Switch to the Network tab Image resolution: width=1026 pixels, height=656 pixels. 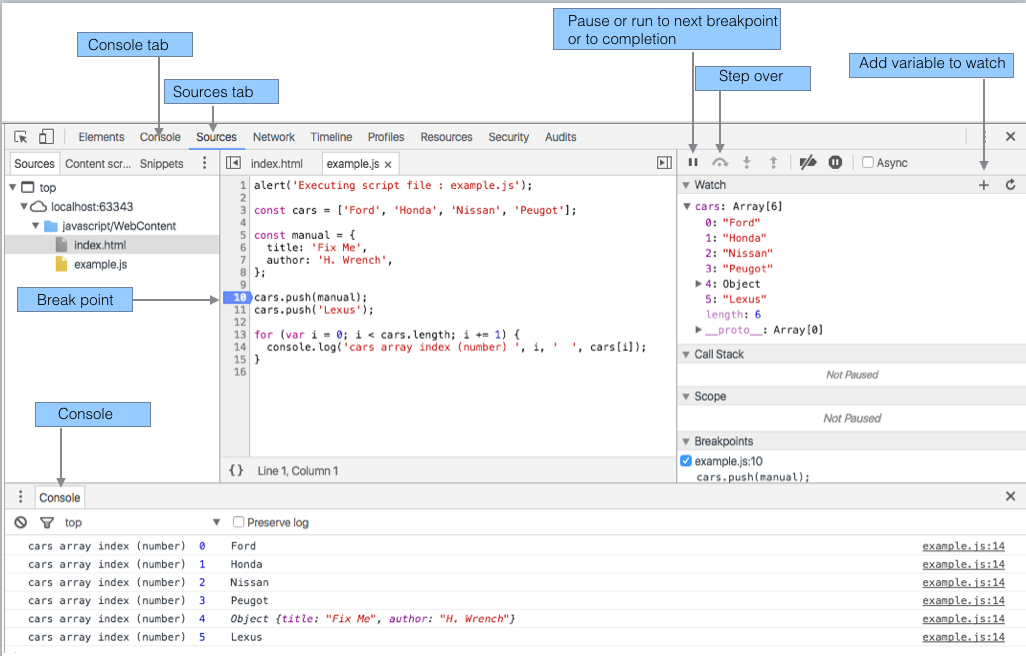[273, 137]
